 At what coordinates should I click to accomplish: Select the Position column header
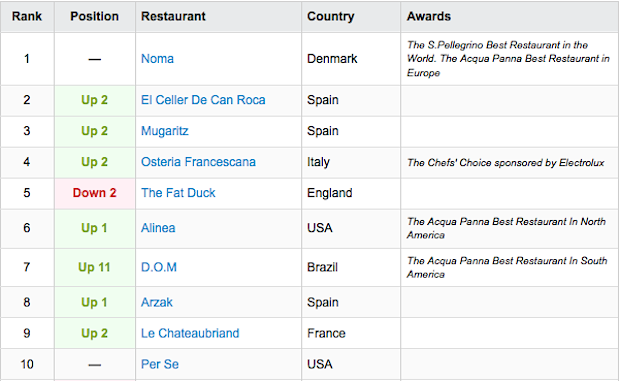(x=95, y=16)
